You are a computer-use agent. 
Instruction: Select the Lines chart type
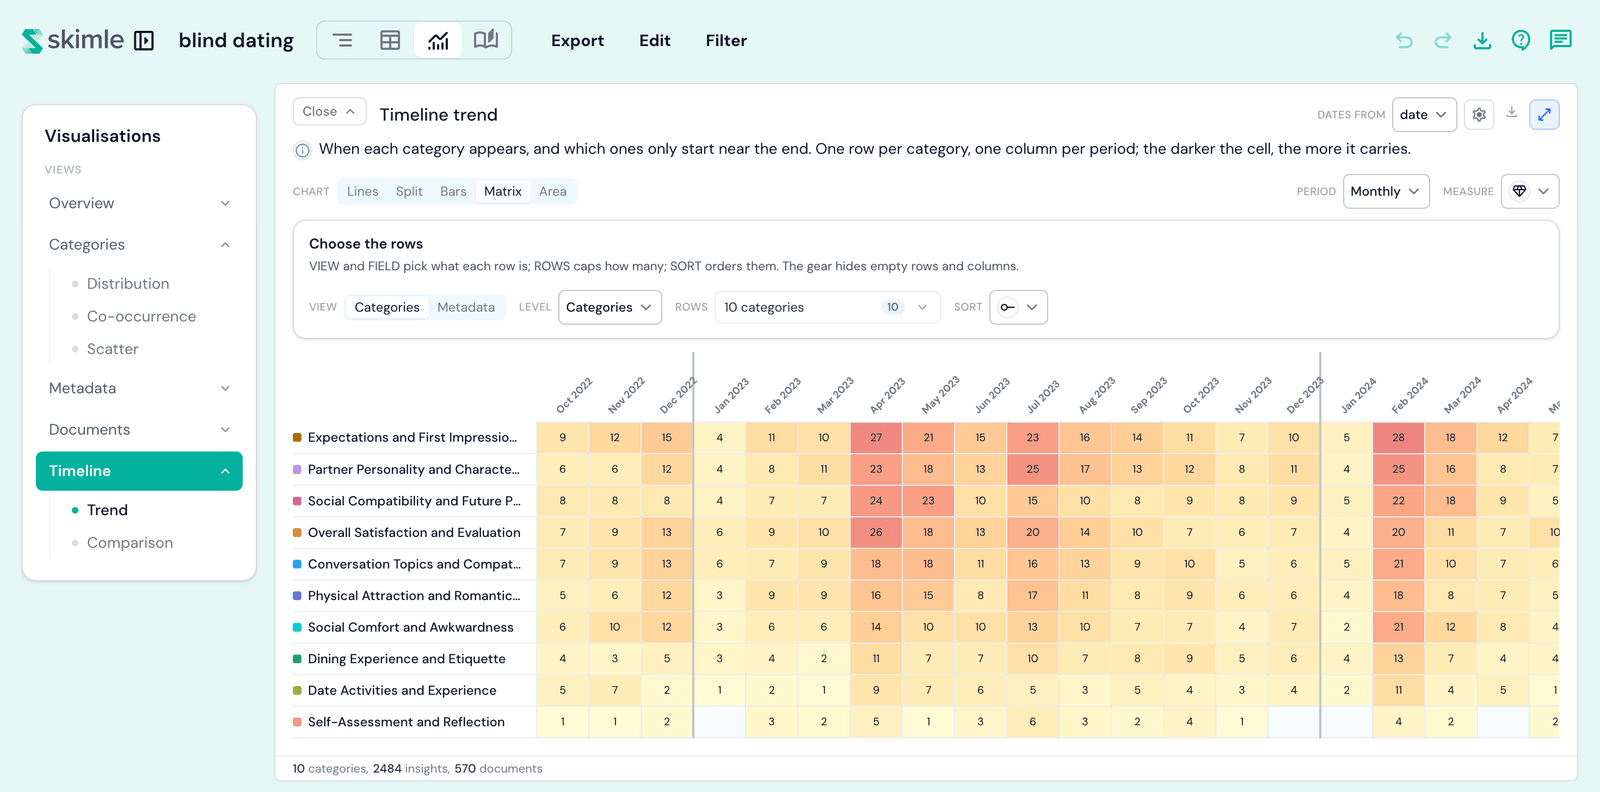click(x=362, y=191)
